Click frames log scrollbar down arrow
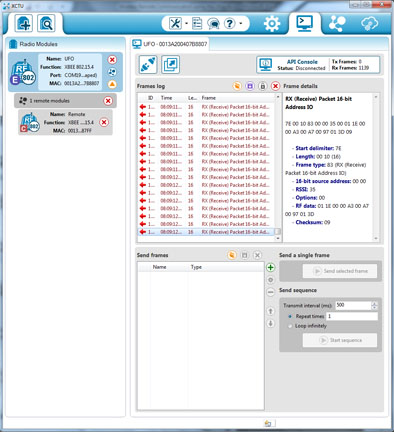The image size is (394, 432). [x=278, y=238]
